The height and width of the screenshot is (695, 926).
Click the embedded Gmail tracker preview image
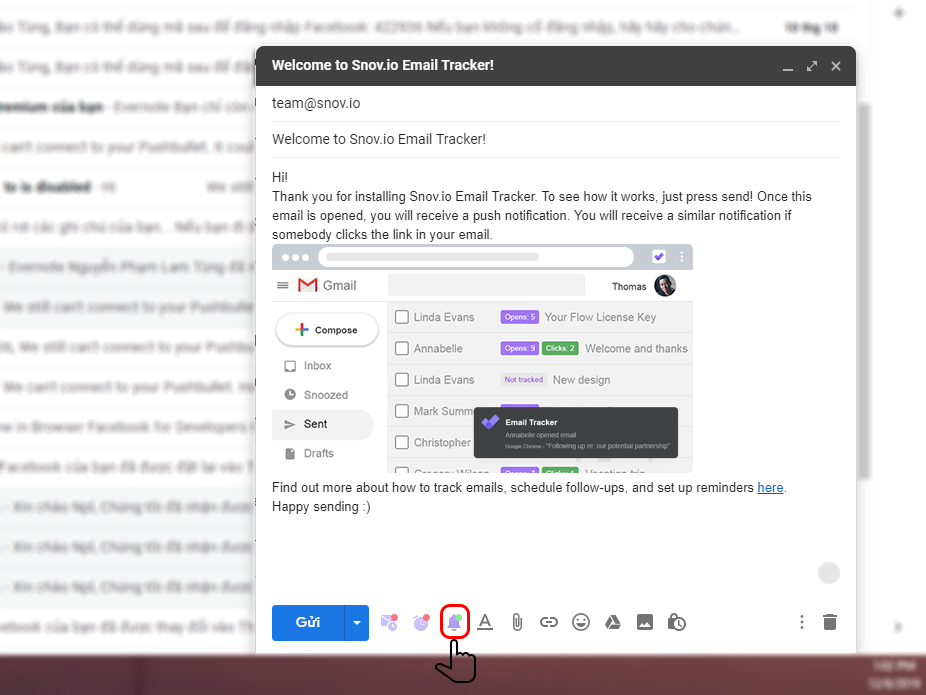pyautogui.click(x=482, y=358)
